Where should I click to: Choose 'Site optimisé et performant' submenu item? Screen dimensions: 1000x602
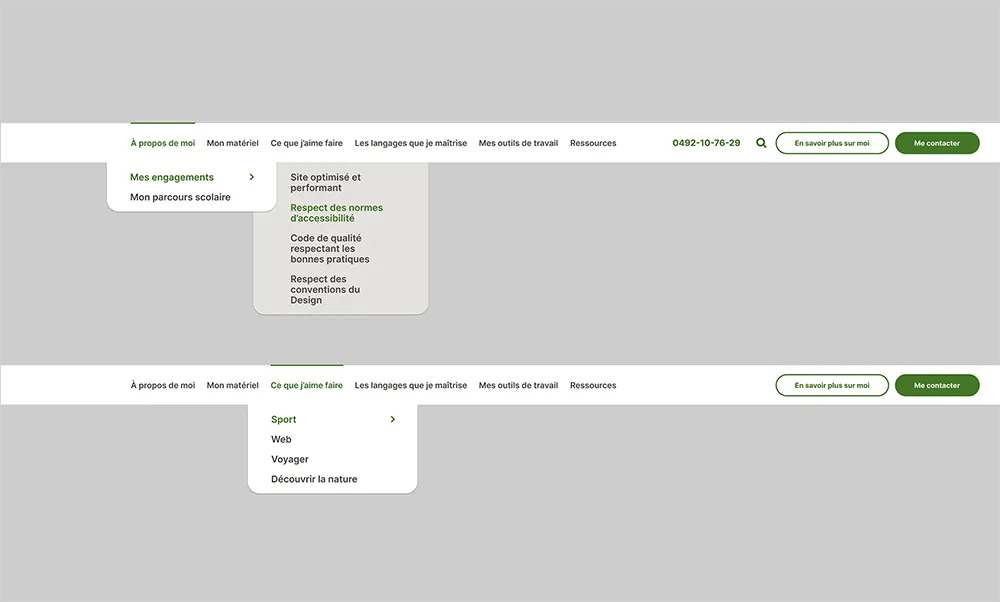(x=325, y=182)
